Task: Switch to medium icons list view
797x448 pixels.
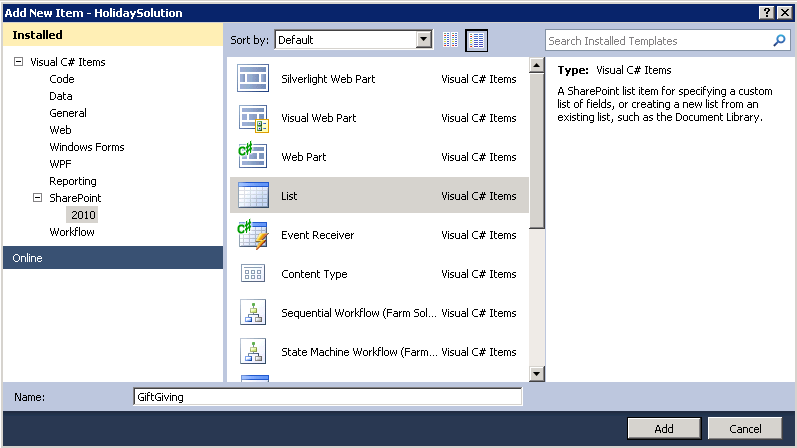Action: tap(476, 40)
